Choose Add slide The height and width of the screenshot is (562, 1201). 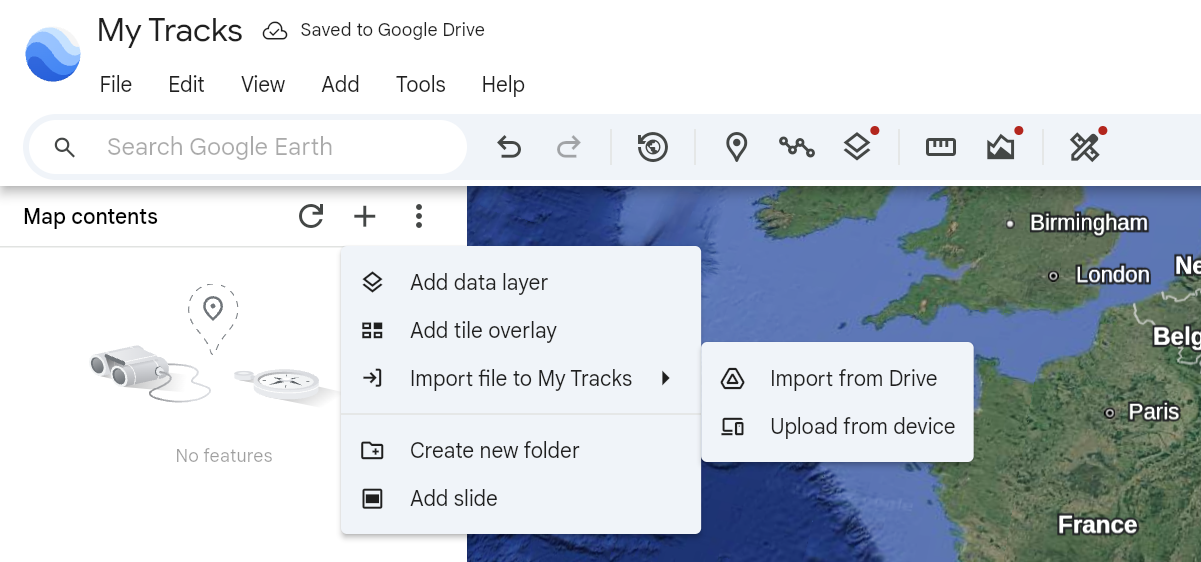(520, 498)
